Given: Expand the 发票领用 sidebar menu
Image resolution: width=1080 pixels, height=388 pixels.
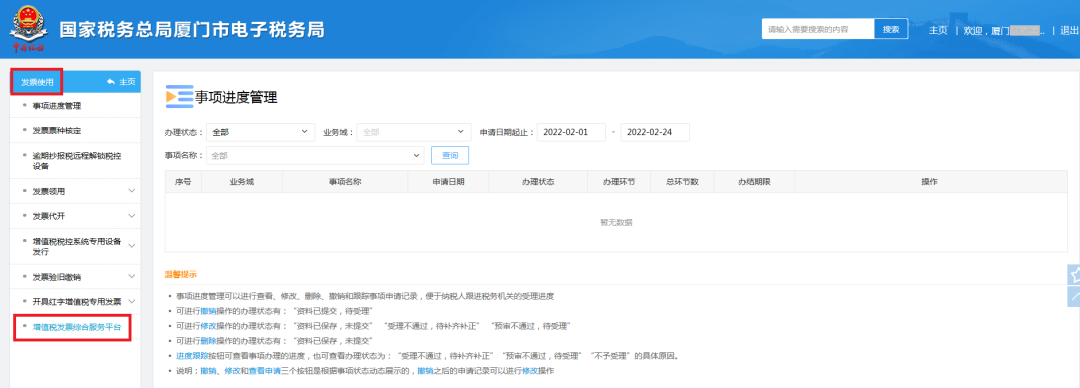Looking at the screenshot, I should pyautogui.click(x=132, y=191).
